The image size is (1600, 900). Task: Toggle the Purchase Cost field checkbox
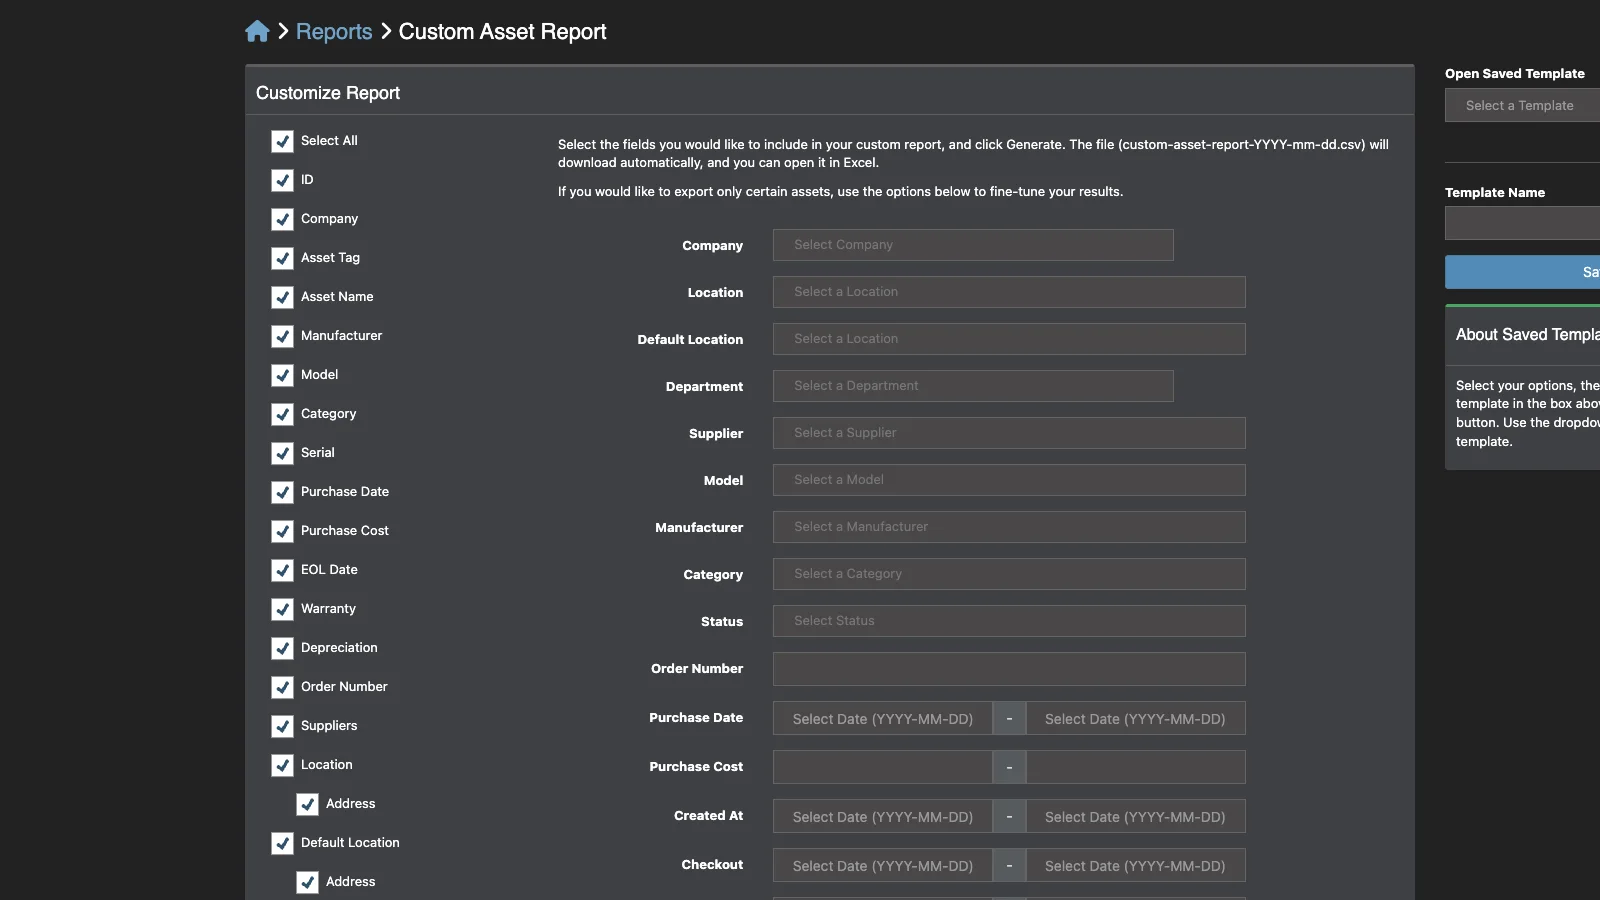pos(282,531)
